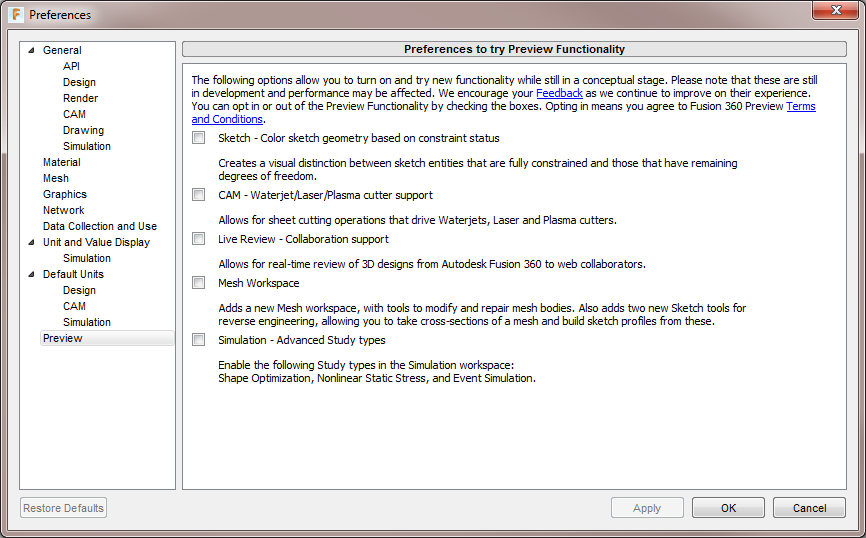This screenshot has width=866, height=538.
Task: Collapse the Default Units tree node
Action: (31, 274)
